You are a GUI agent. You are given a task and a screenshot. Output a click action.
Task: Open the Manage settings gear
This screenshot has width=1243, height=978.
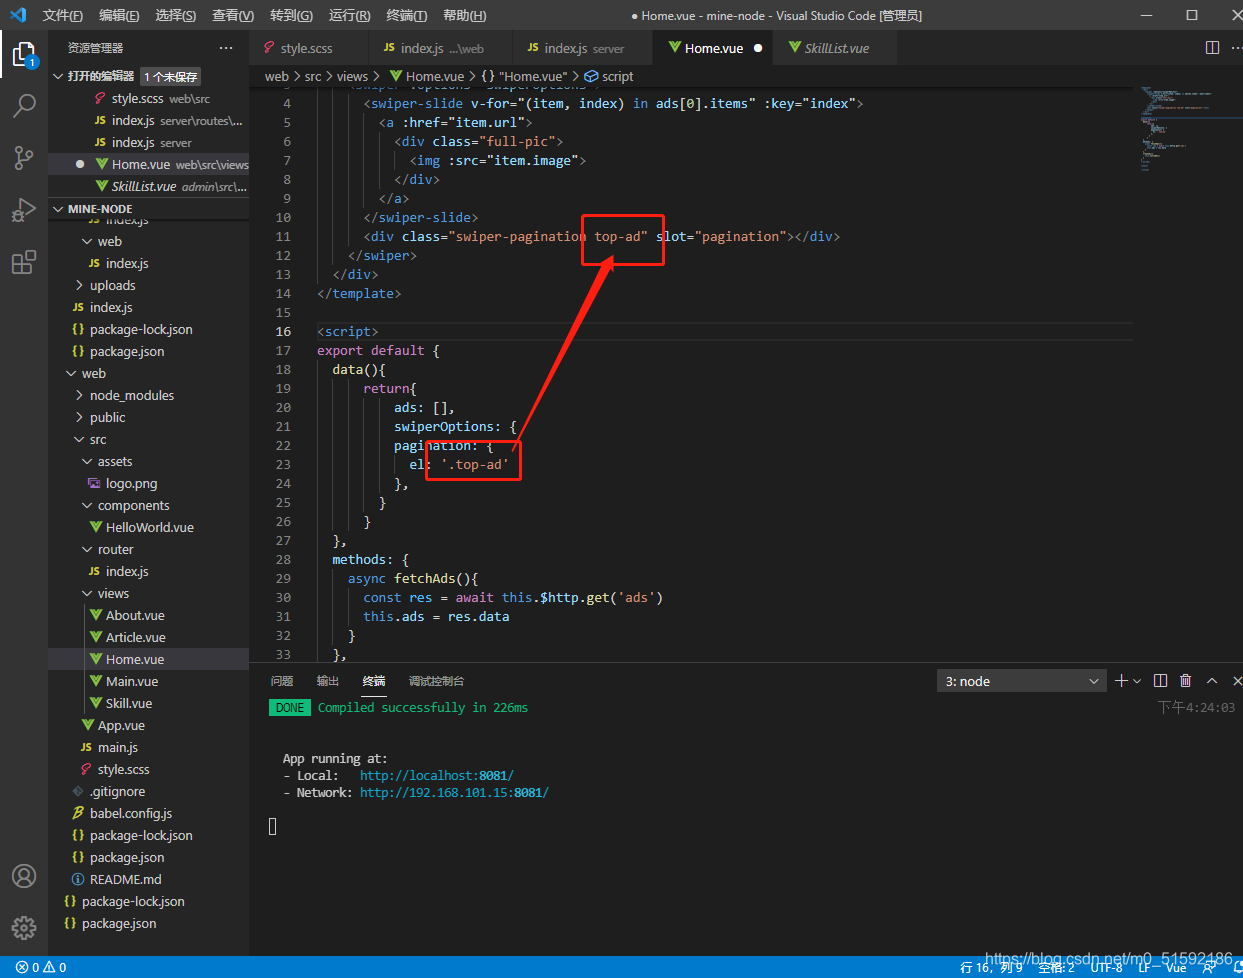(x=25, y=928)
